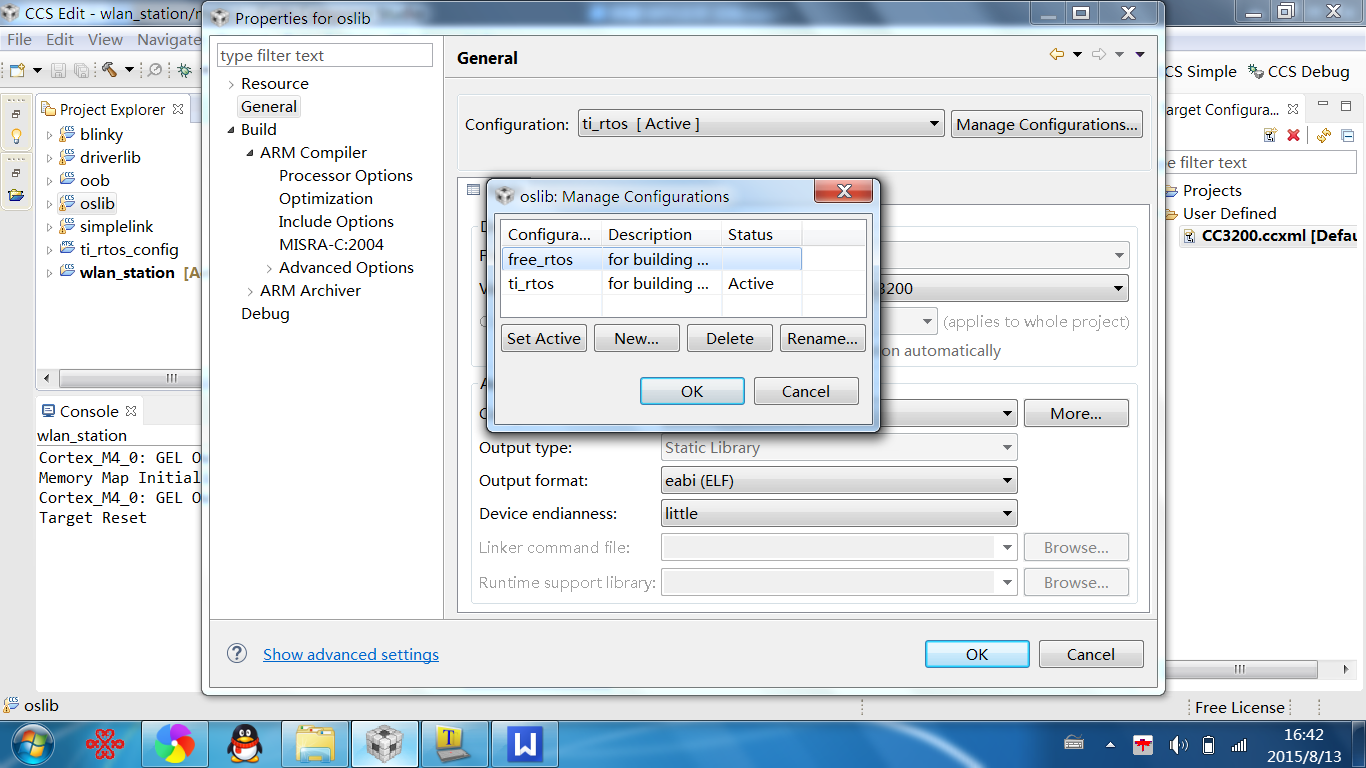
Task: Click the volume speaker tray icon
Action: [1178, 745]
